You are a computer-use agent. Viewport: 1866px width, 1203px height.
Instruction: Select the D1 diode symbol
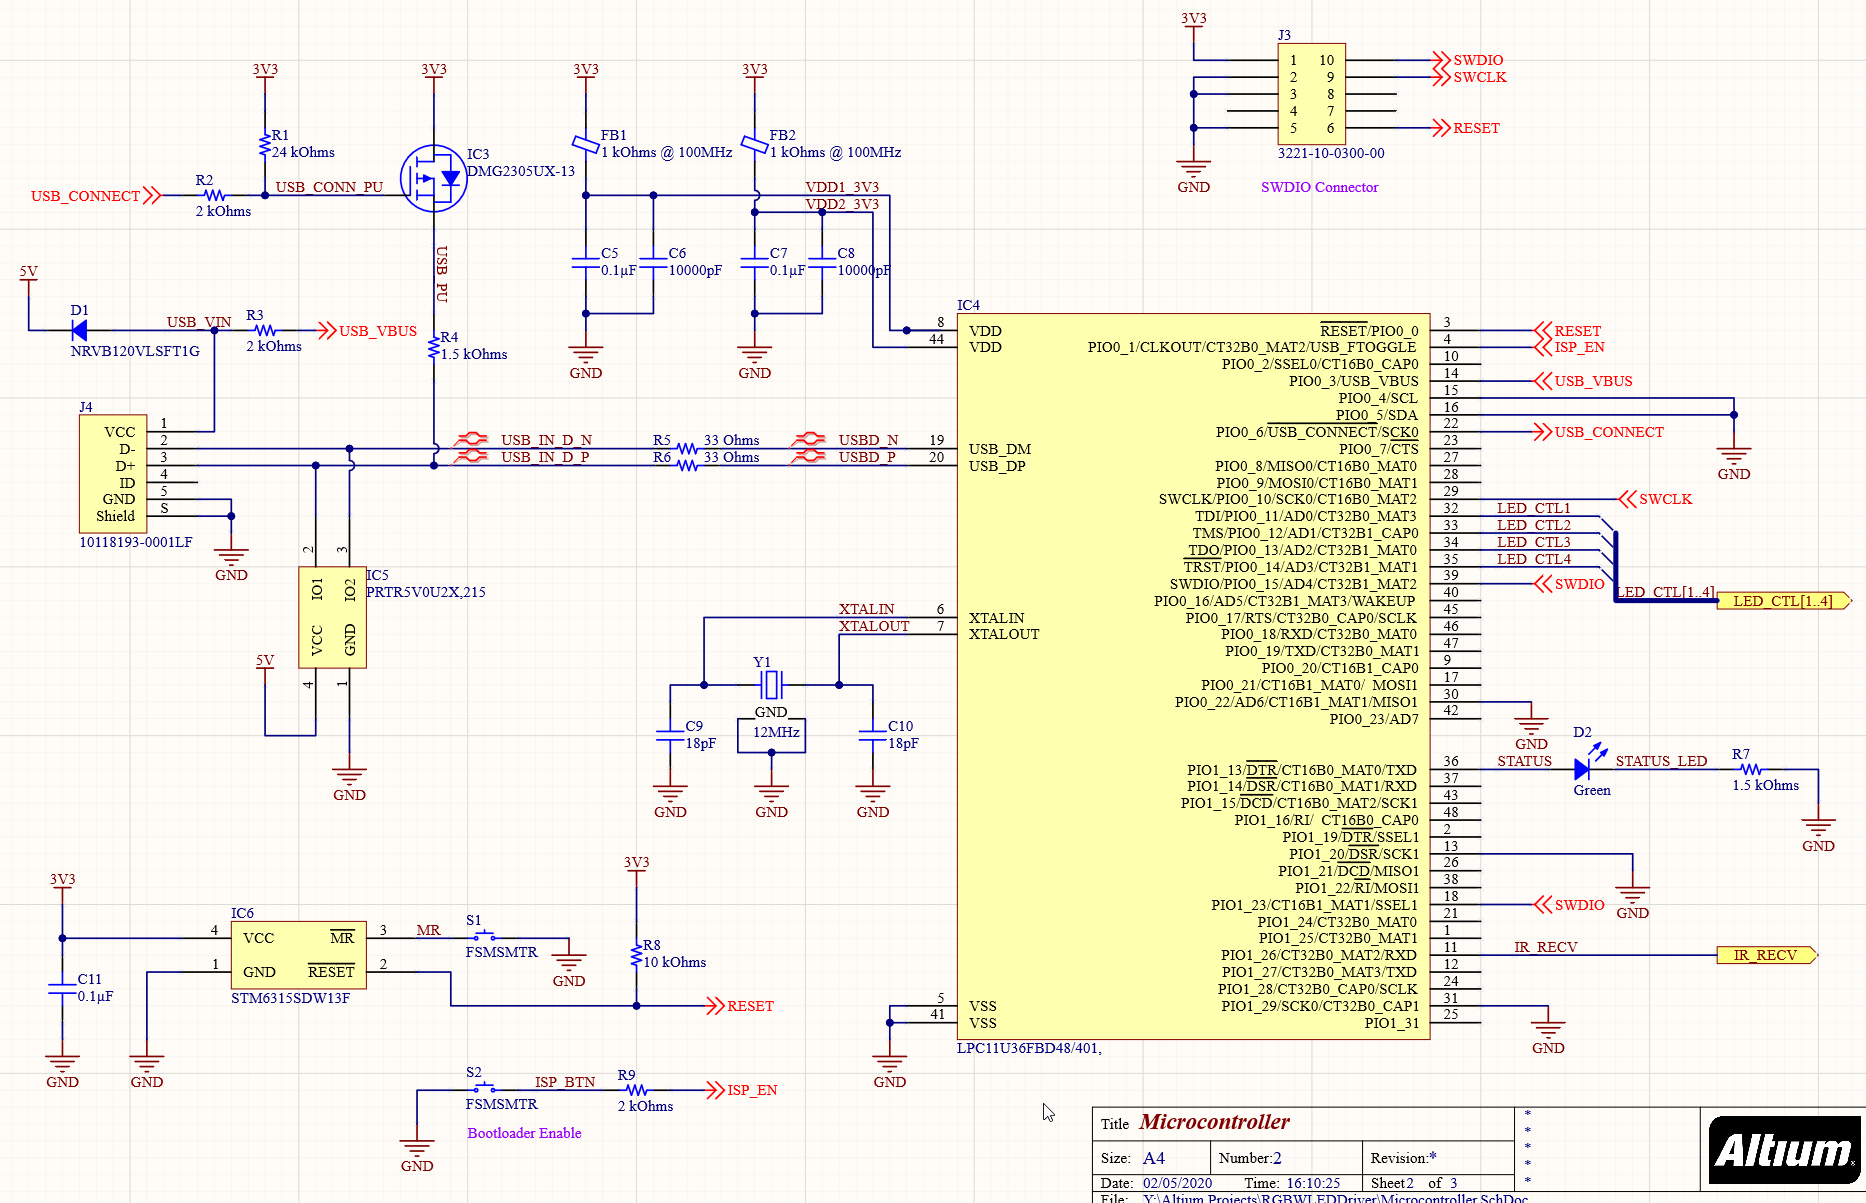tap(79, 330)
